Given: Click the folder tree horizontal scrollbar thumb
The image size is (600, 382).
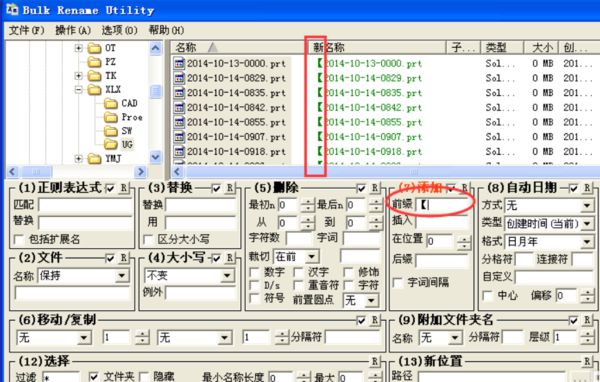Looking at the screenshot, I should (37, 171).
